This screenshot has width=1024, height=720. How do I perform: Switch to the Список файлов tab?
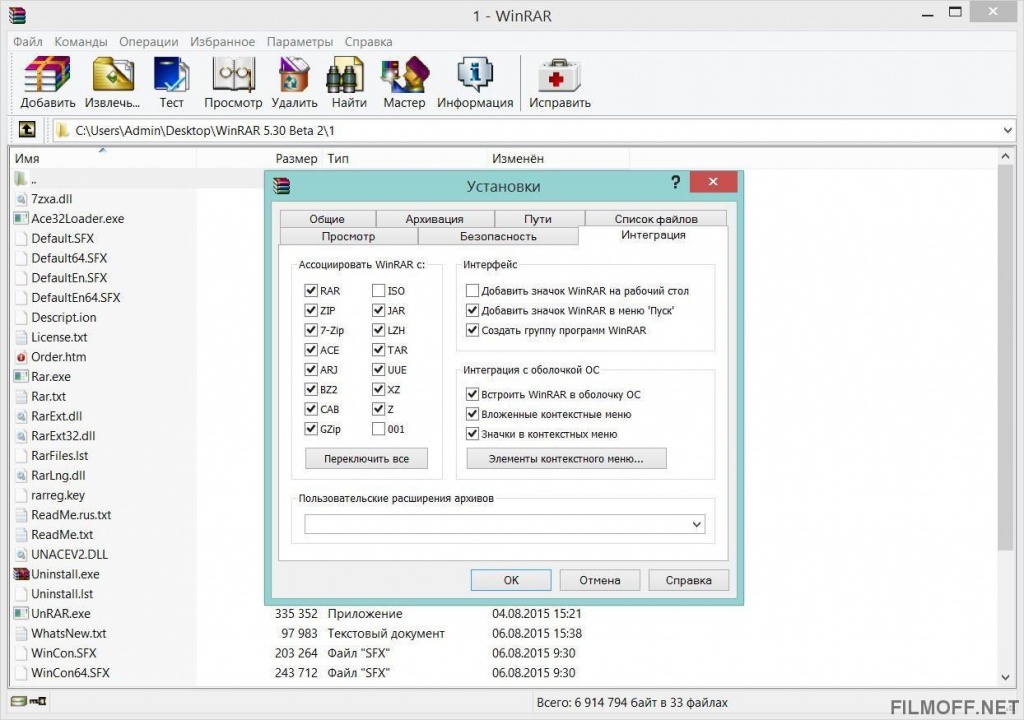click(x=656, y=218)
